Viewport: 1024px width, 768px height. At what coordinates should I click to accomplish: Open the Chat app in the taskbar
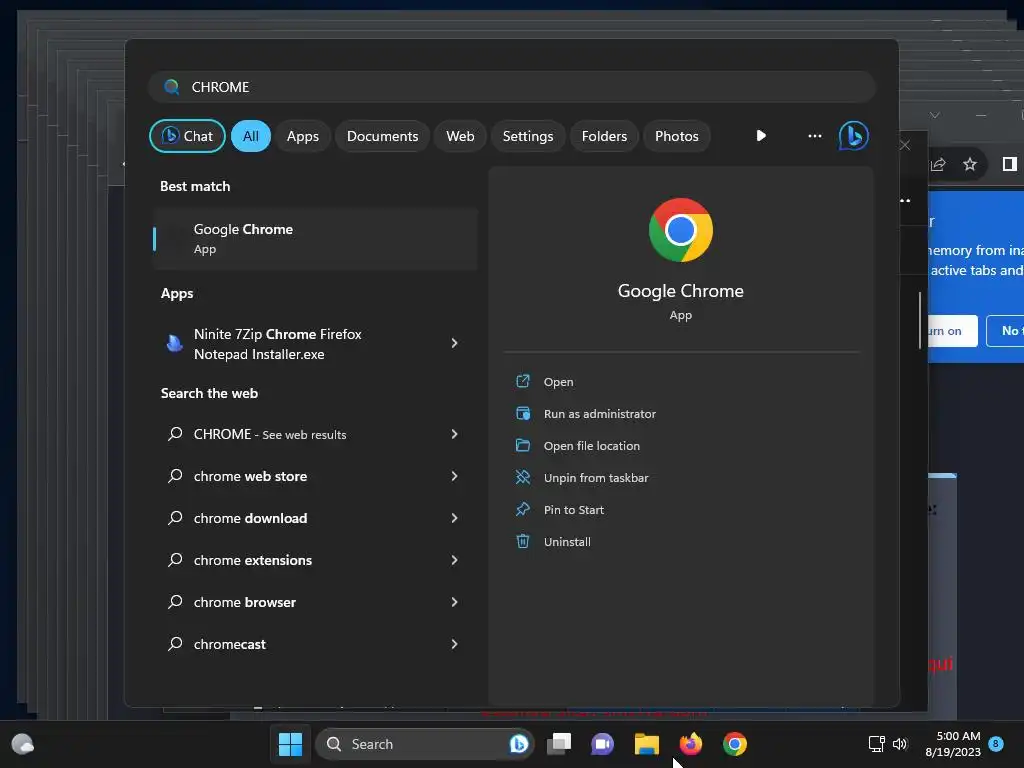[602, 744]
